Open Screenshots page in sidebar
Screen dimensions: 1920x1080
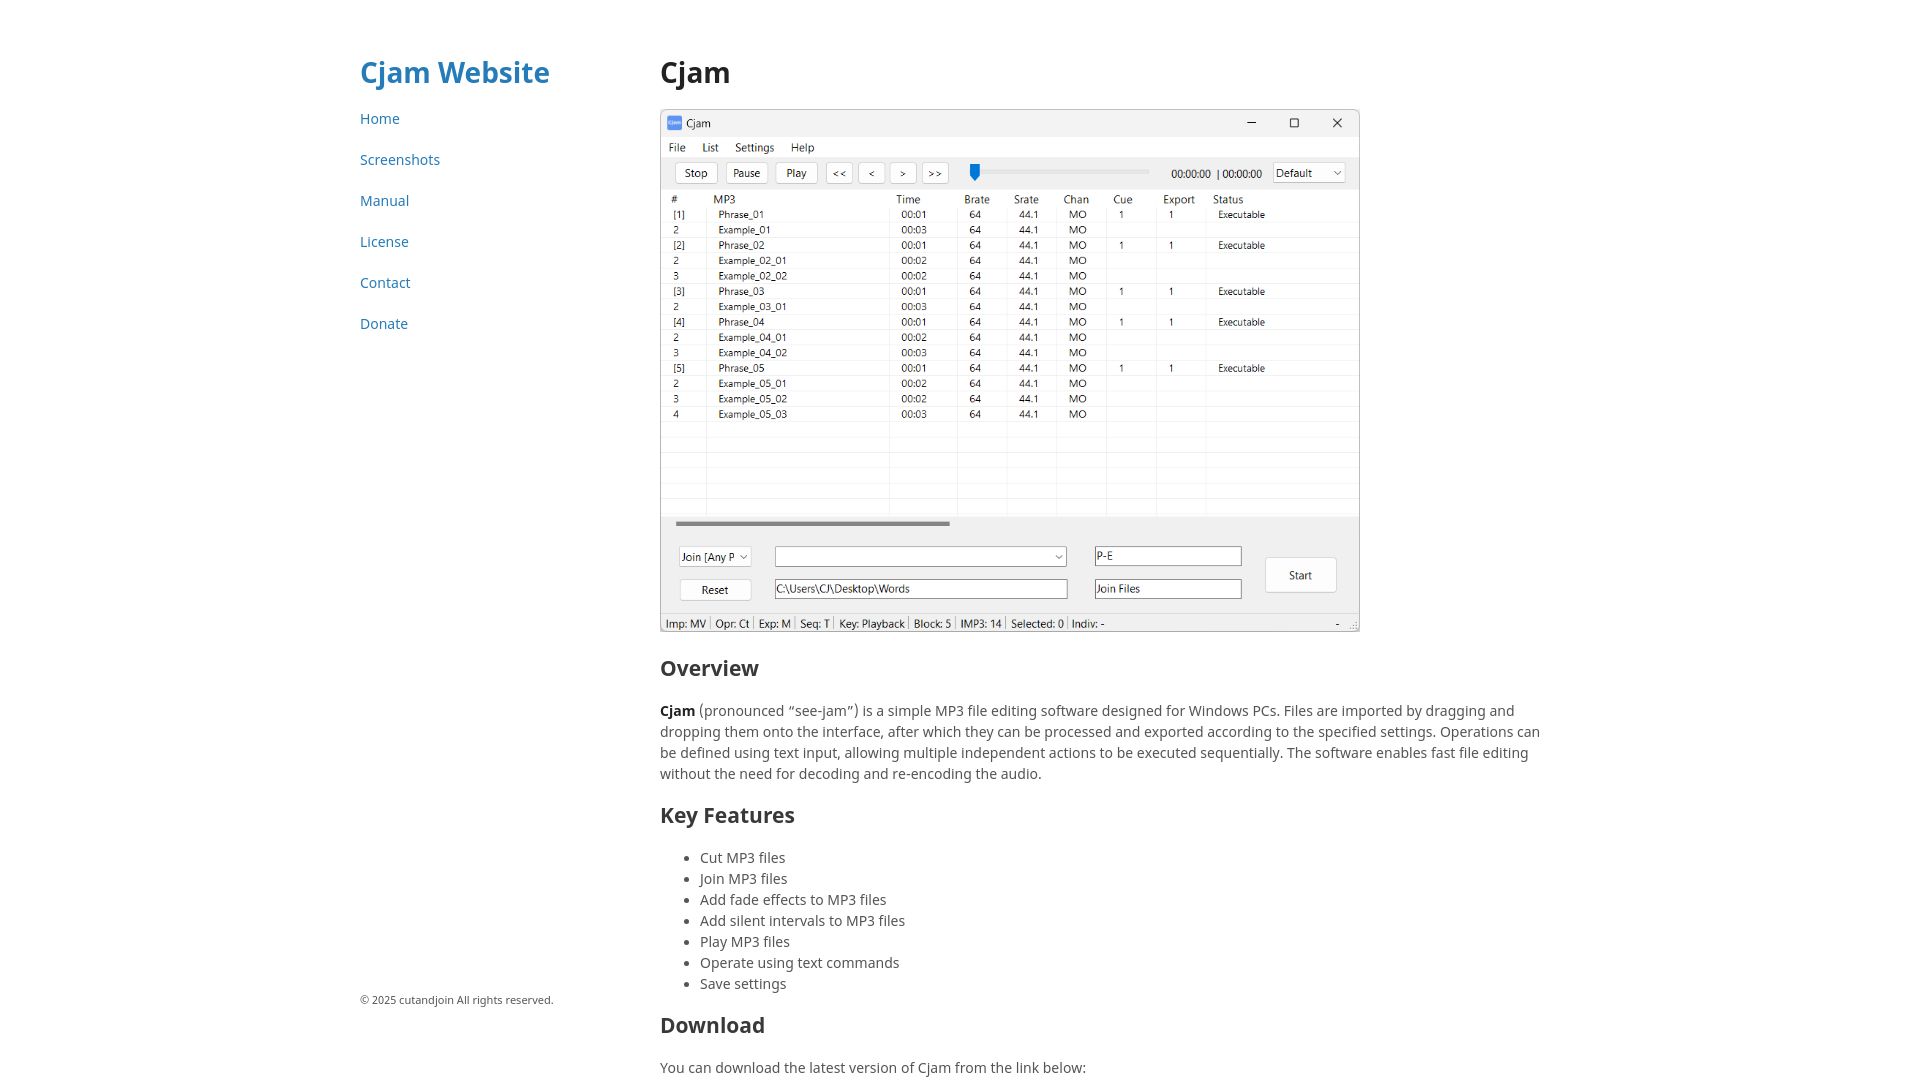click(400, 160)
